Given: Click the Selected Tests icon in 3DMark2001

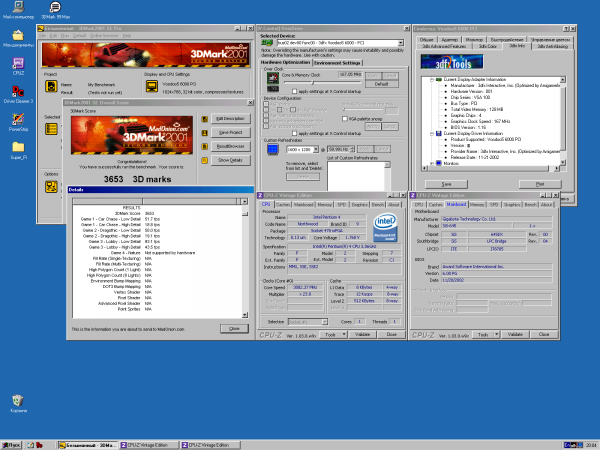Looking at the screenshot, I should tap(51, 129).
